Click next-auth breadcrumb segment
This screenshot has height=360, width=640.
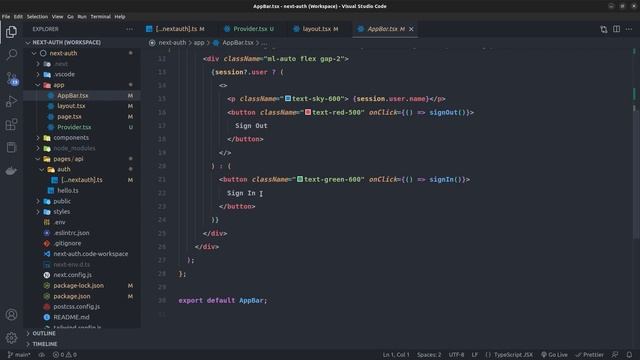172,42
